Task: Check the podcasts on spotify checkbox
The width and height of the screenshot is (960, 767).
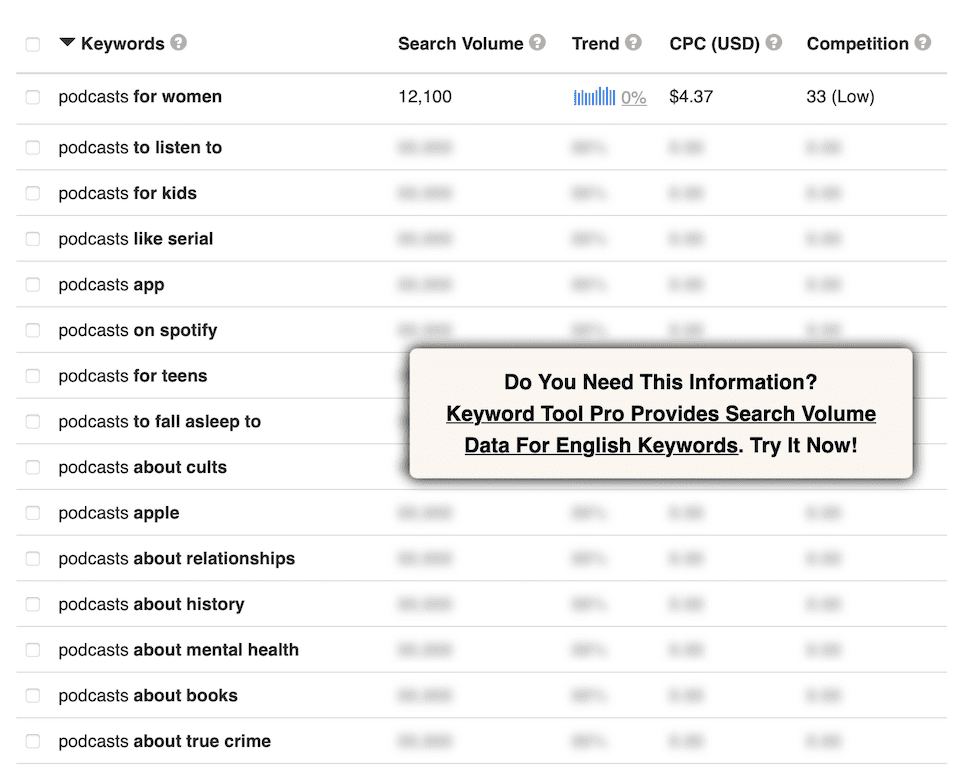Action: [32, 330]
